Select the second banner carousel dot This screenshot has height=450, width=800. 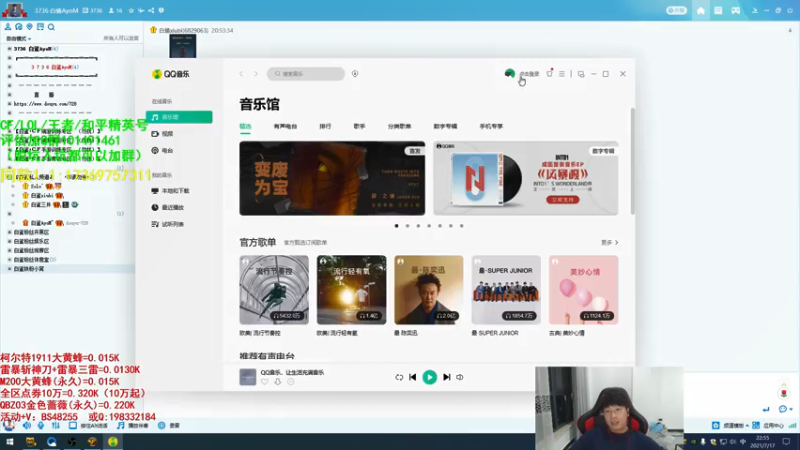tap(407, 226)
